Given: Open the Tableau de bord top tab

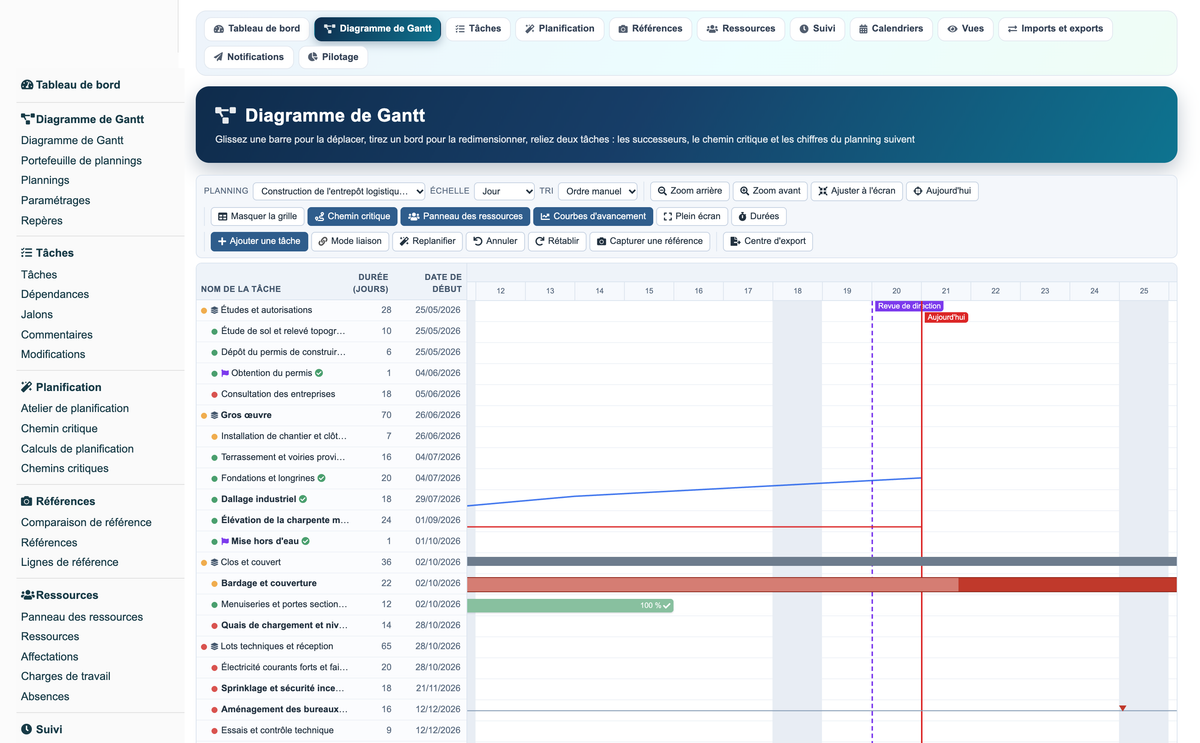Looking at the screenshot, I should (257, 29).
